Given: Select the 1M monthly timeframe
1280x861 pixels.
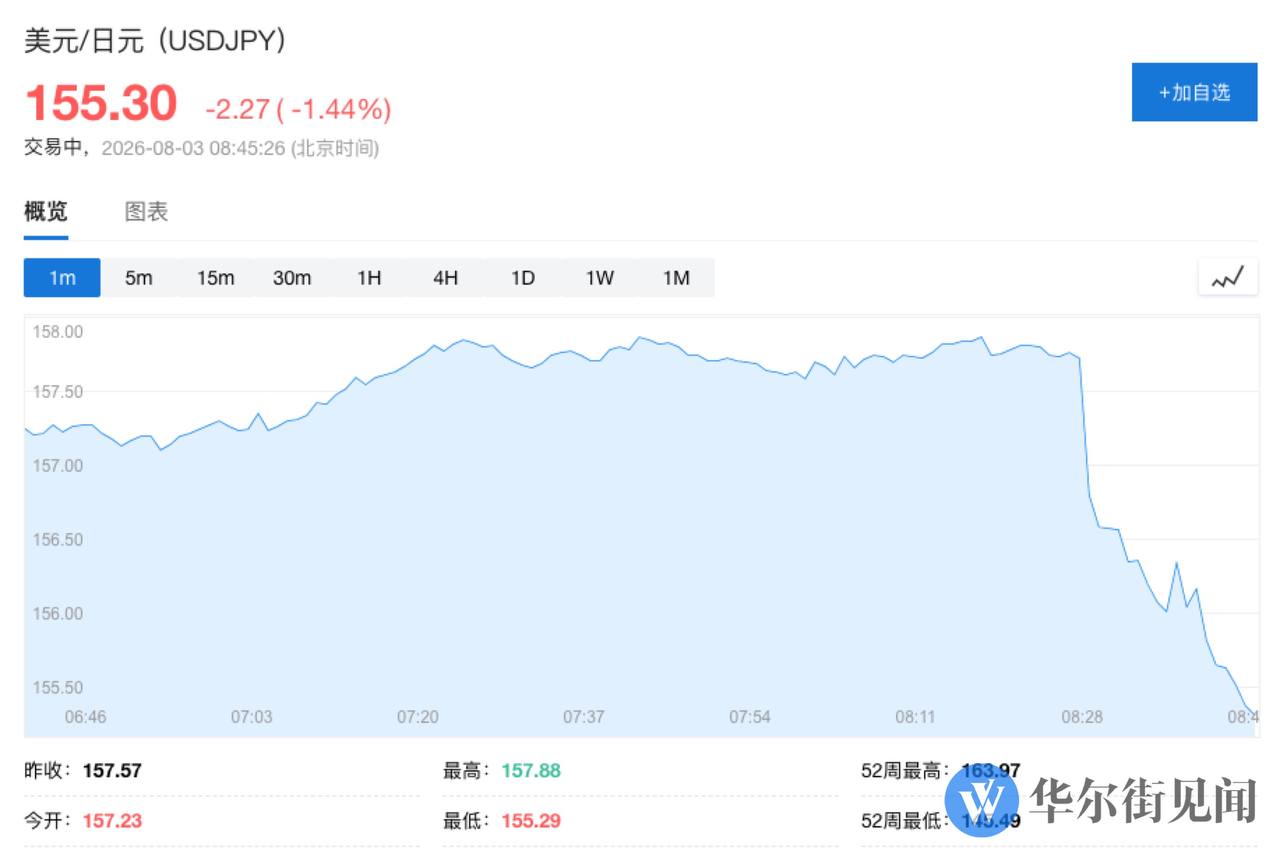Looking at the screenshot, I should (677, 278).
